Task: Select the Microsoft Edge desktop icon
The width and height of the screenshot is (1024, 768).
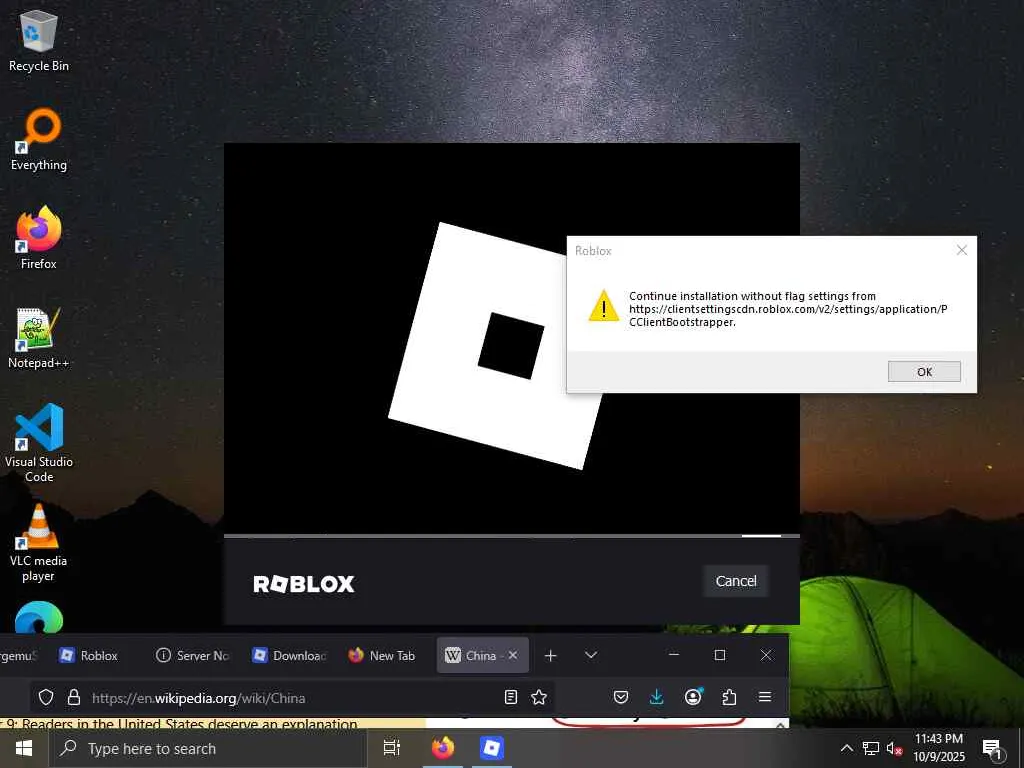Action: [x=39, y=618]
